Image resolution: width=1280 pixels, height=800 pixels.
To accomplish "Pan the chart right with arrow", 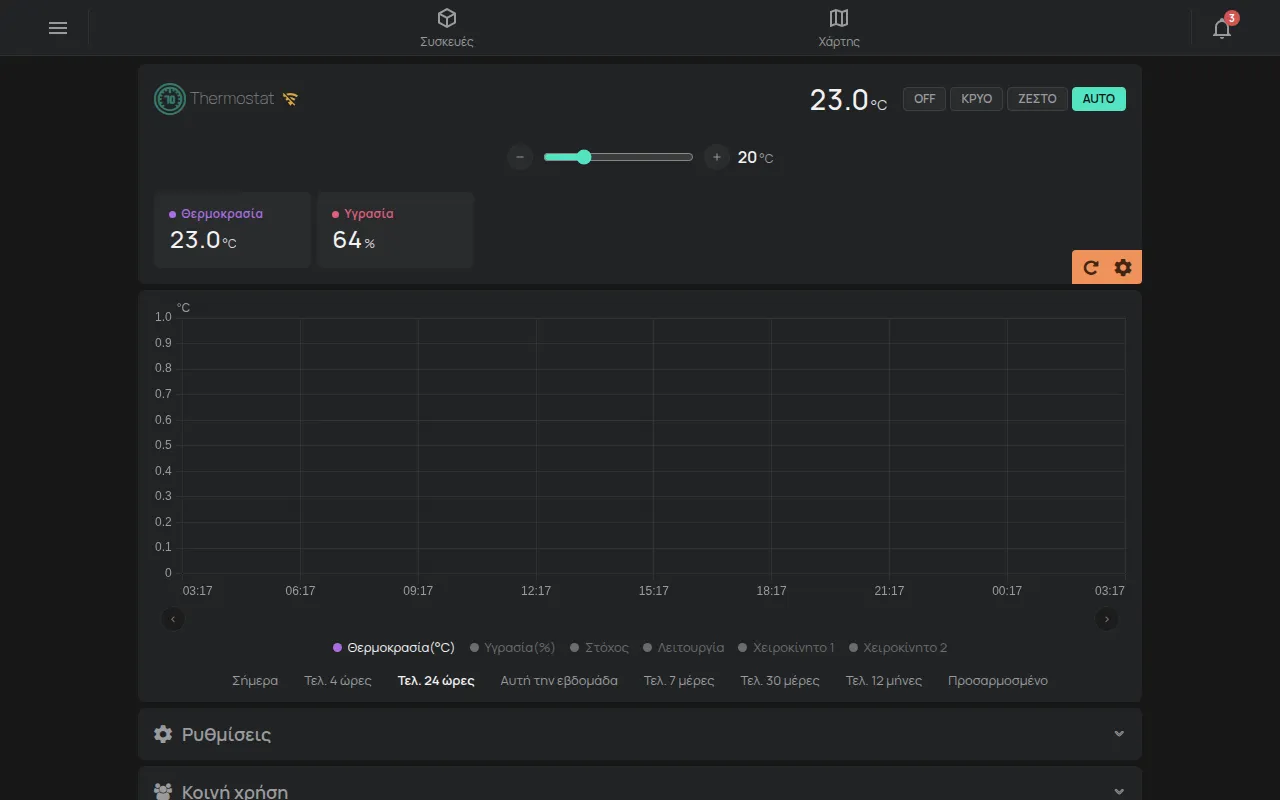I will coord(1107,620).
